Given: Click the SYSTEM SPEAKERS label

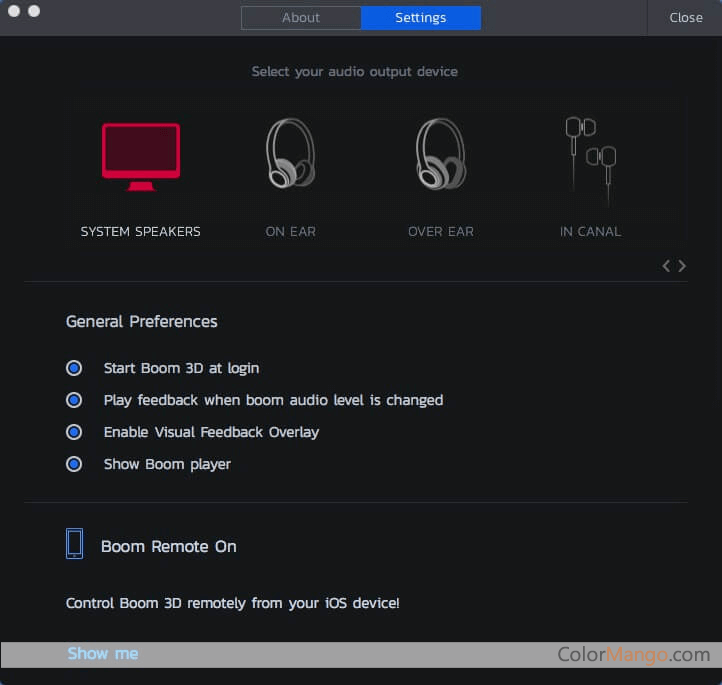Looking at the screenshot, I should pos(141,231).
